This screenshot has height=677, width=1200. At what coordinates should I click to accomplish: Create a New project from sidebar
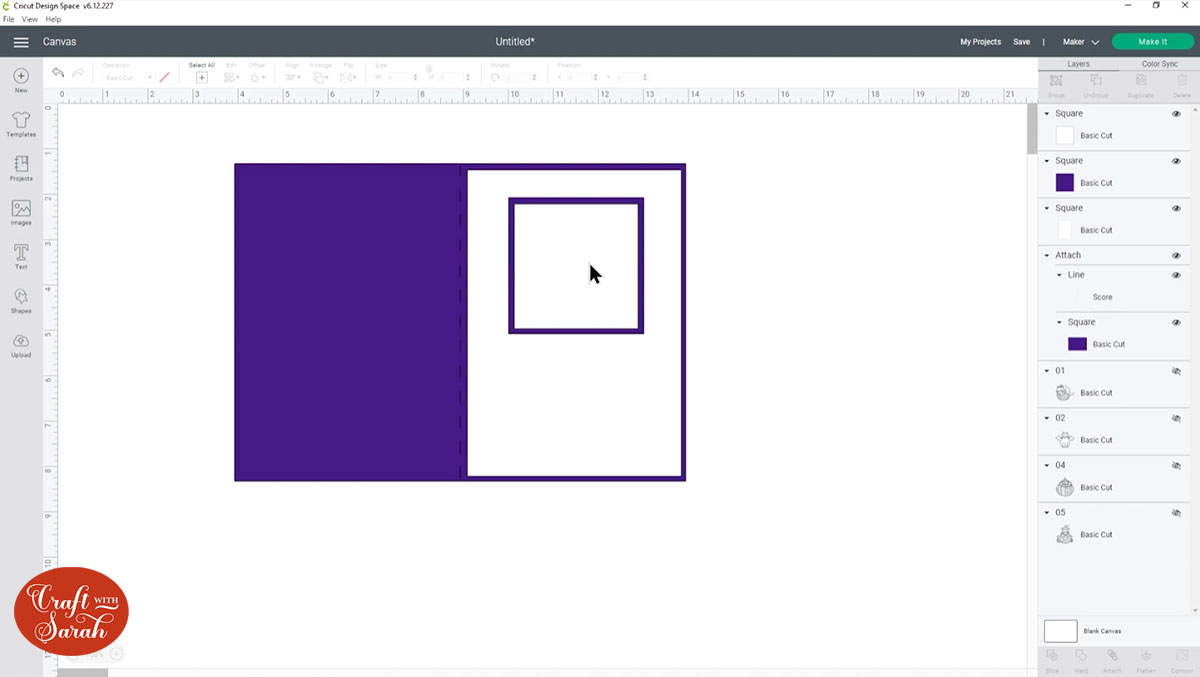[x=21, y=80]
